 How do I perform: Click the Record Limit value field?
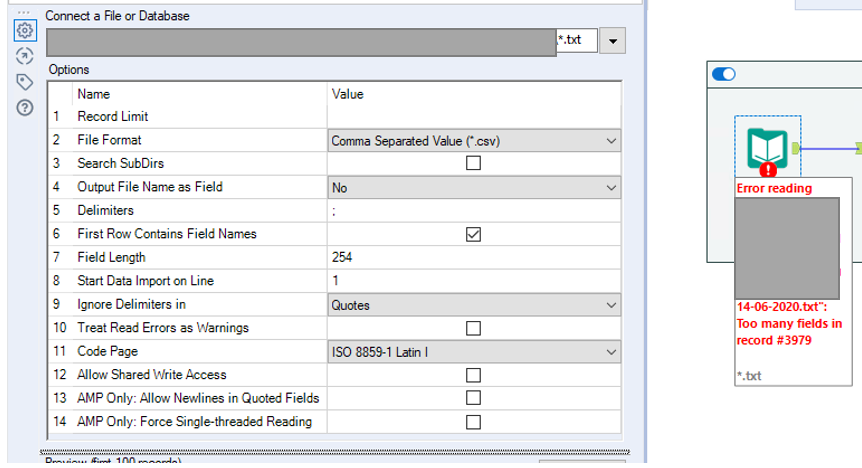(x=474, y=117)
